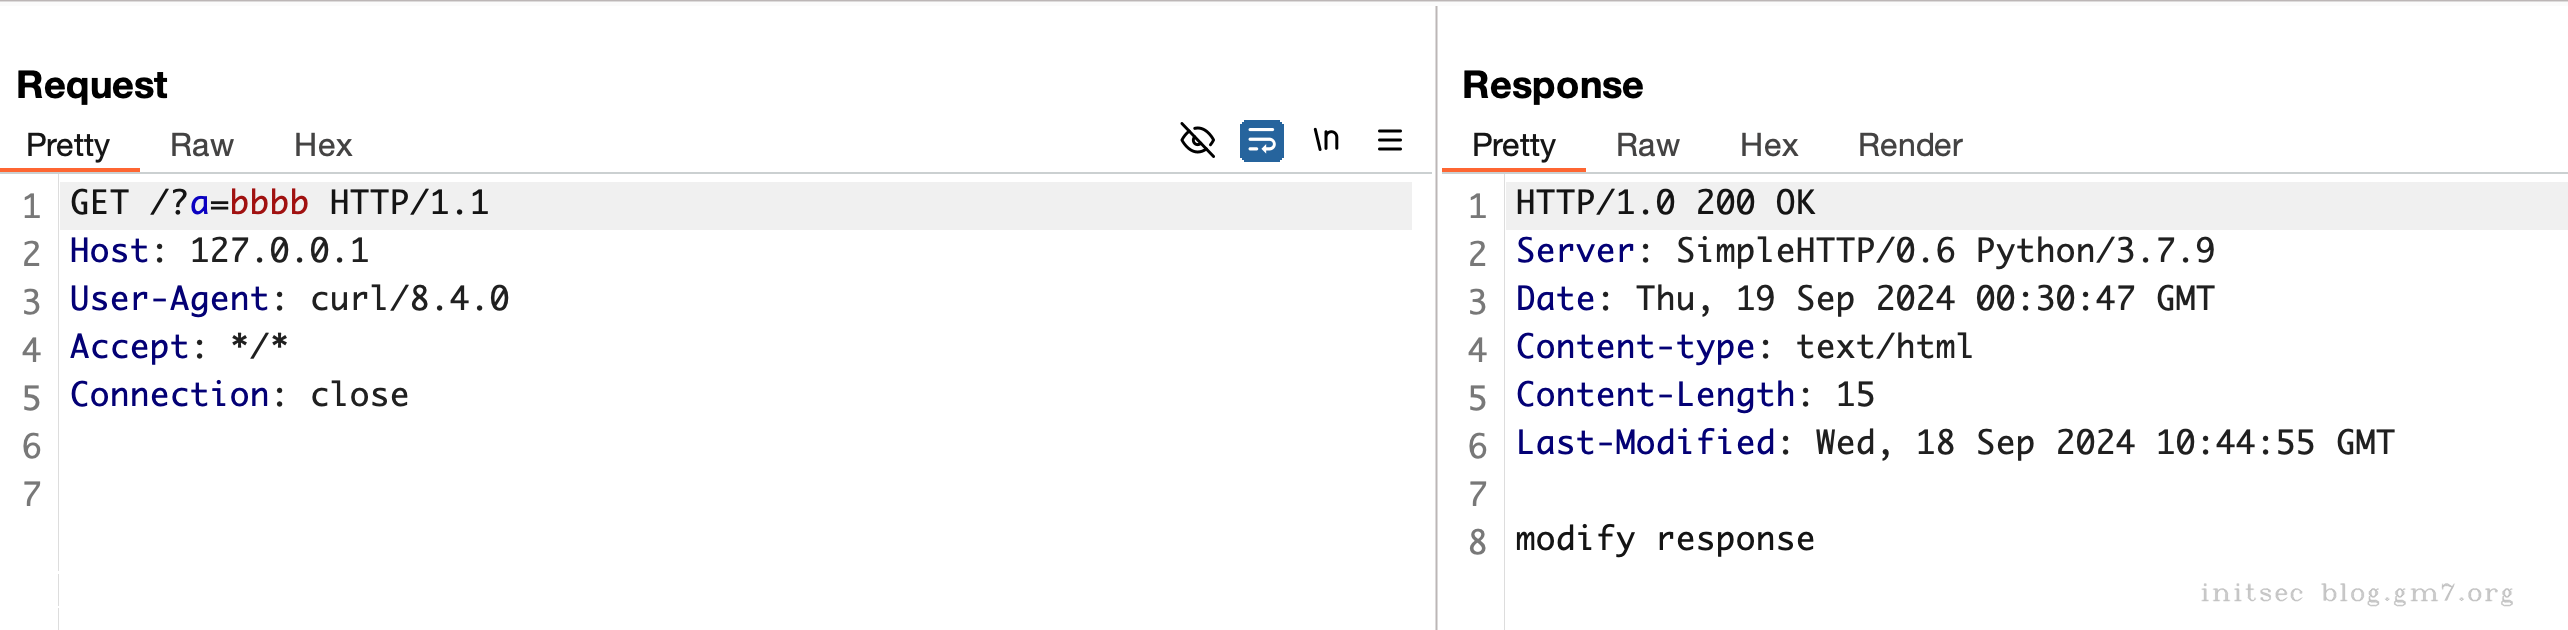Toggle the hide-eye icon in Request toolbar

pyautogui.click(x=1197, y=141)
